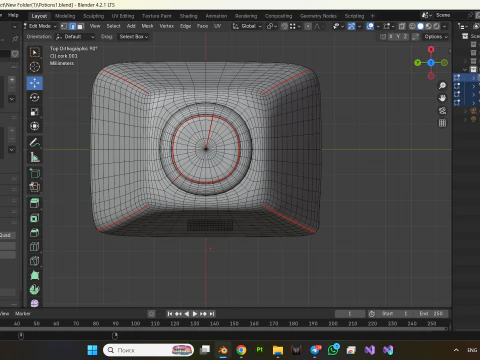Switch to the UV Editing workspace tab
Viewport: 480px width, 360px height.
[123, 16]
